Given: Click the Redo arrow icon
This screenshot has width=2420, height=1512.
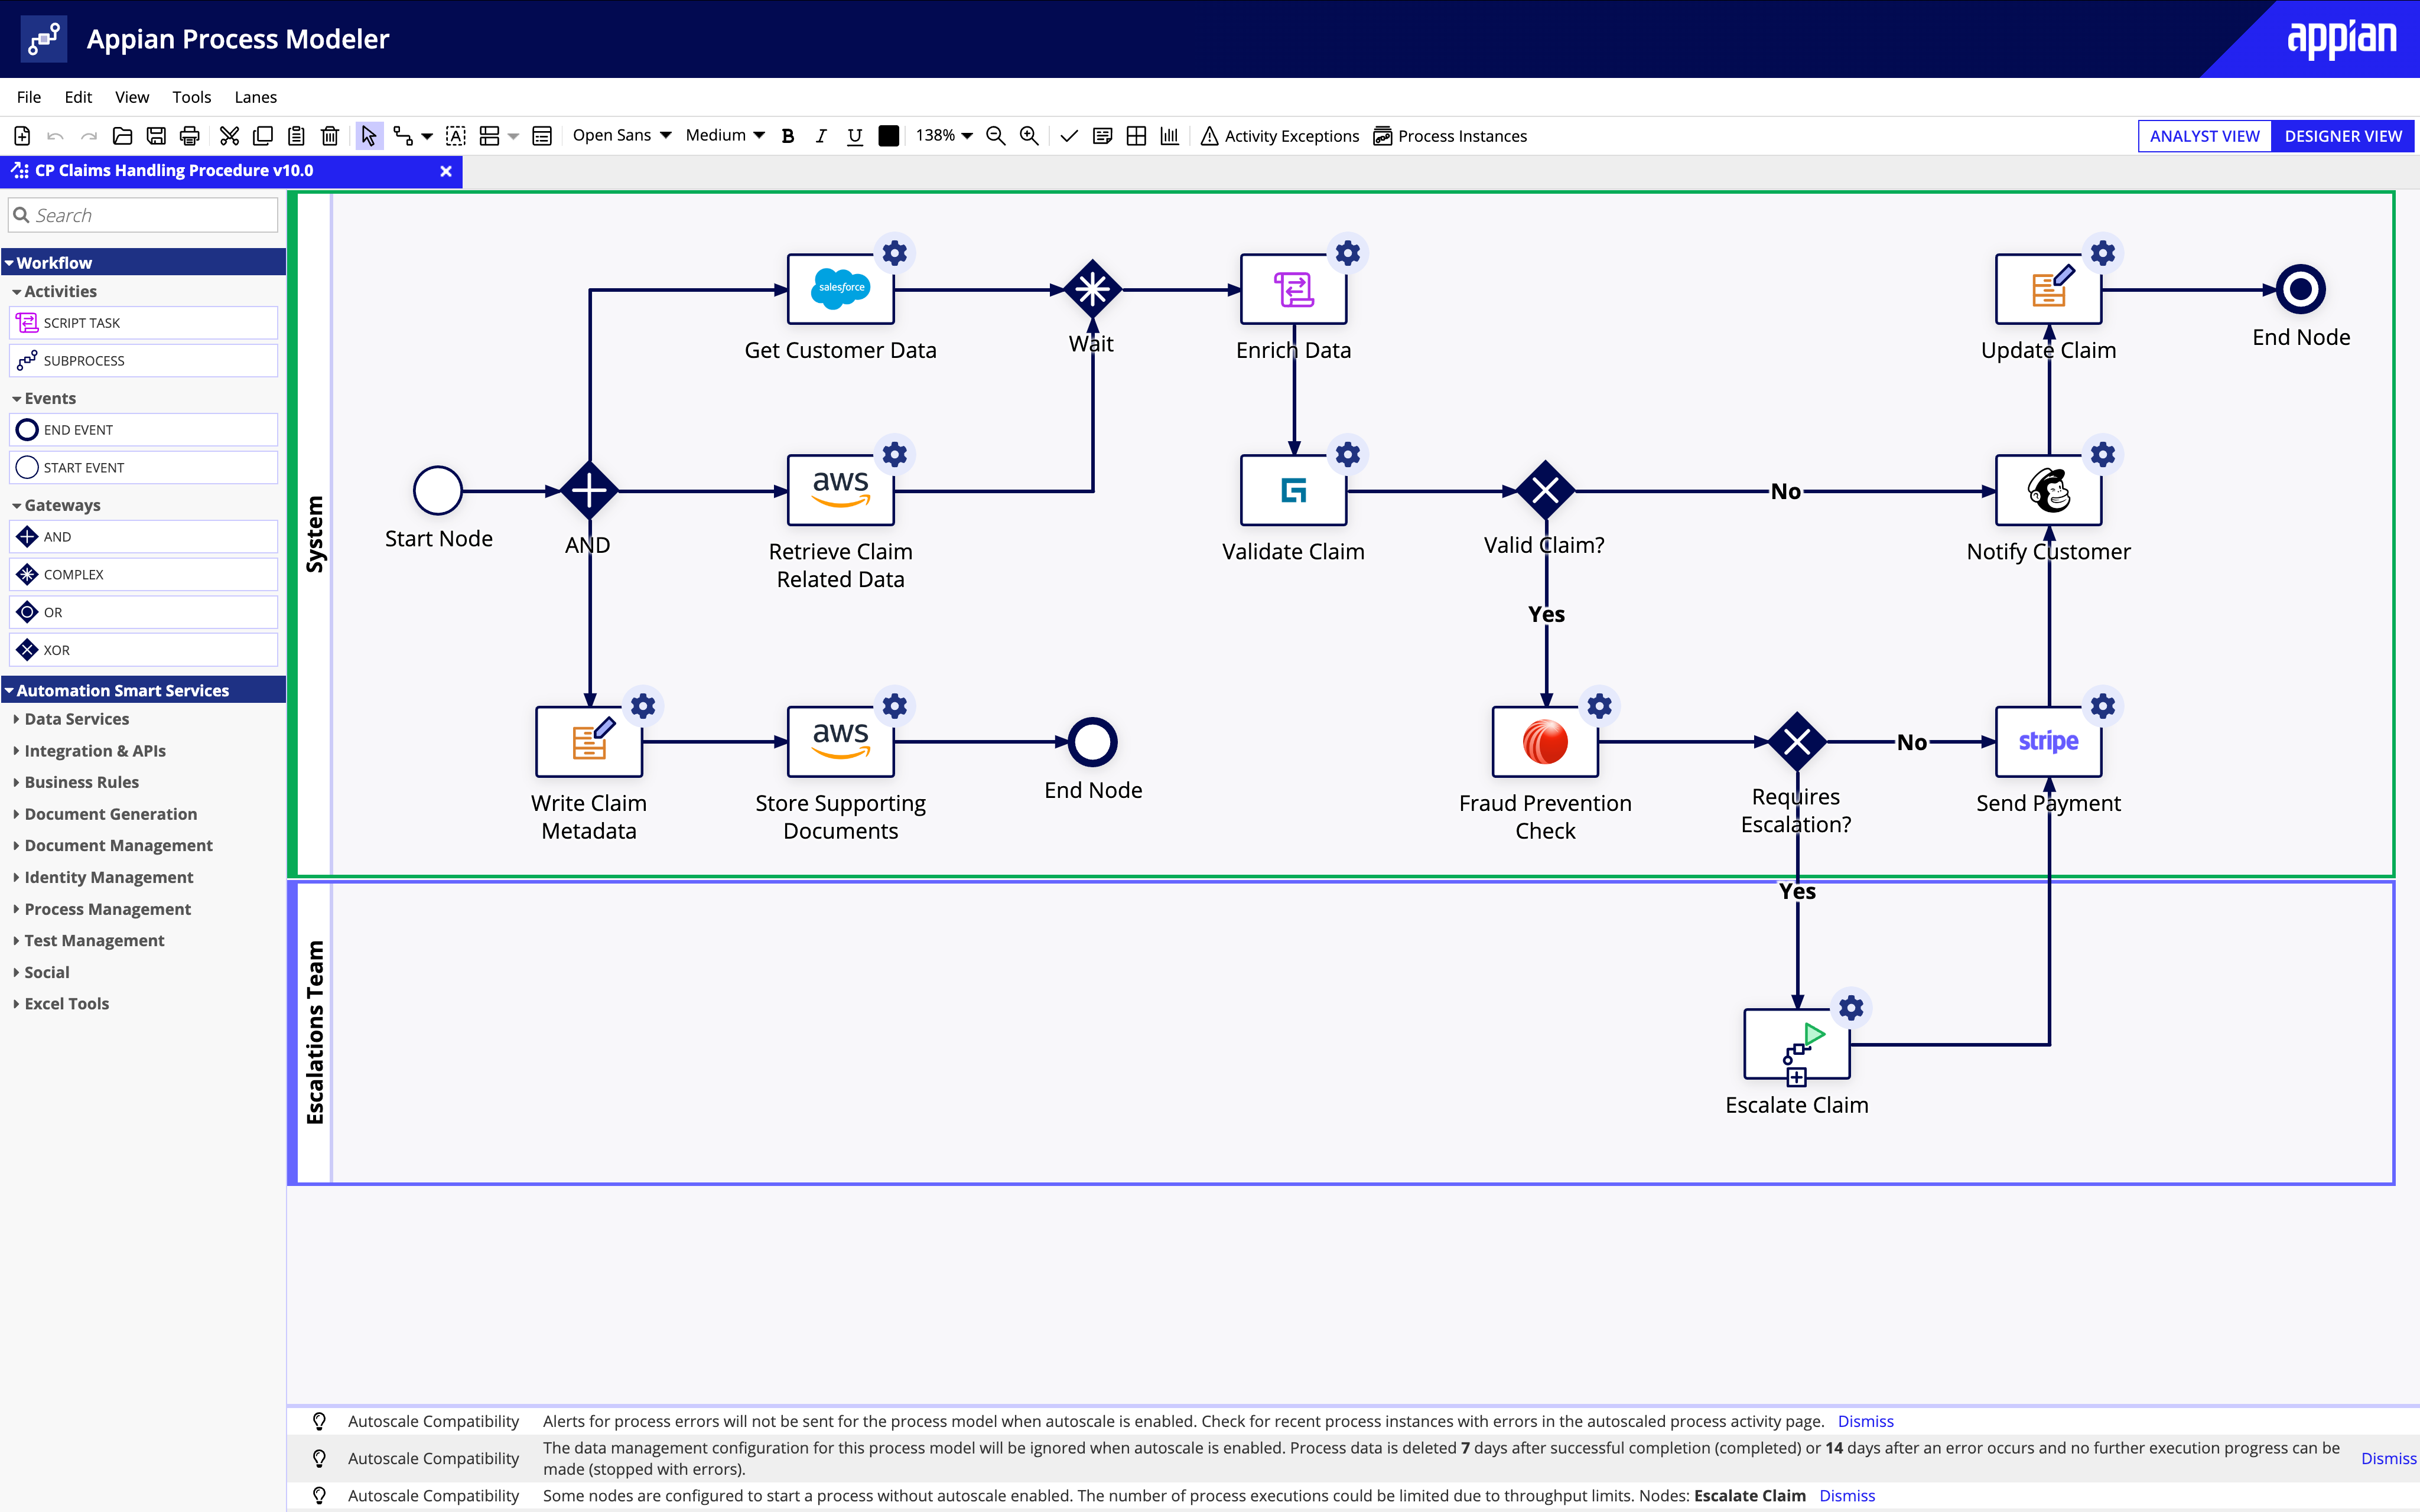Looking at the screenshot, I should (89, 136).
